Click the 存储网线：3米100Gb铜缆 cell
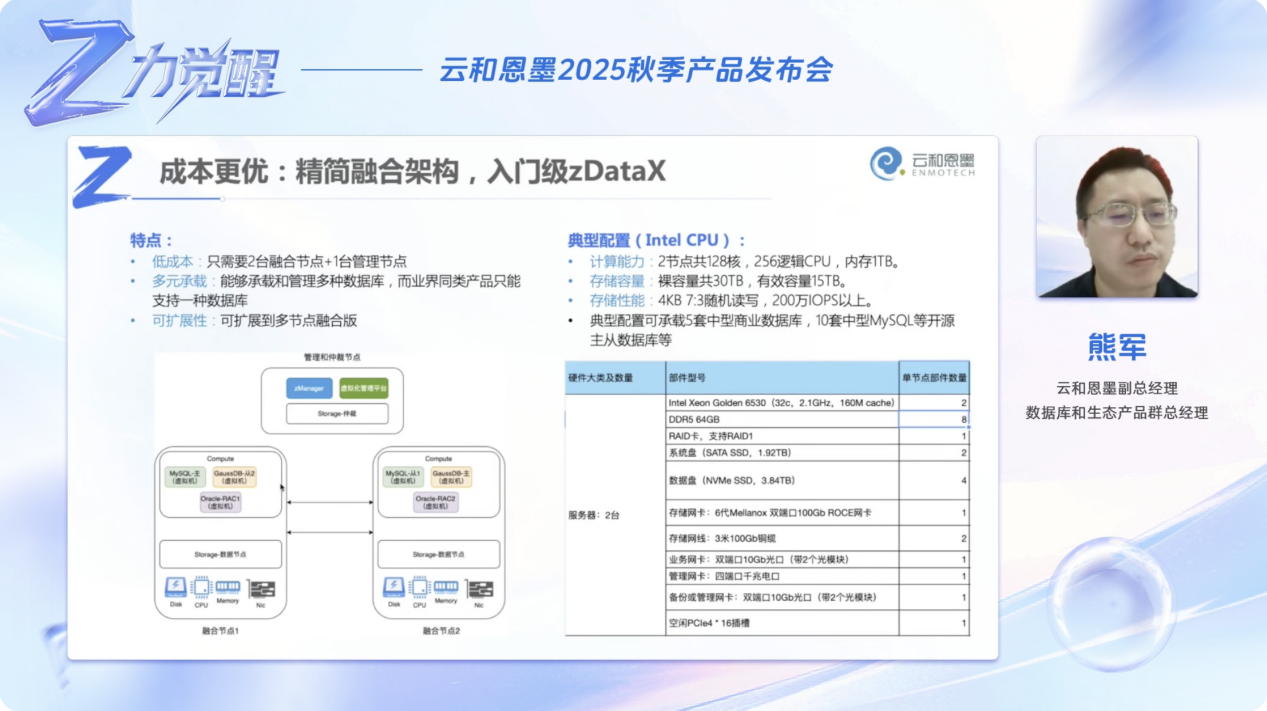The height and width of the screenshot is (711, 1267). coord(781,538)
